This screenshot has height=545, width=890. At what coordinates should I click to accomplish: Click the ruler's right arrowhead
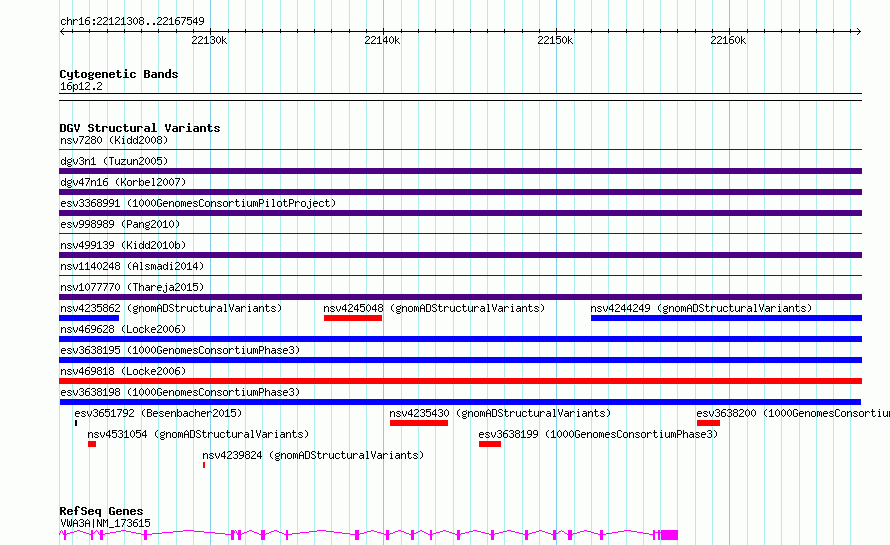click(x=859, y=31)
